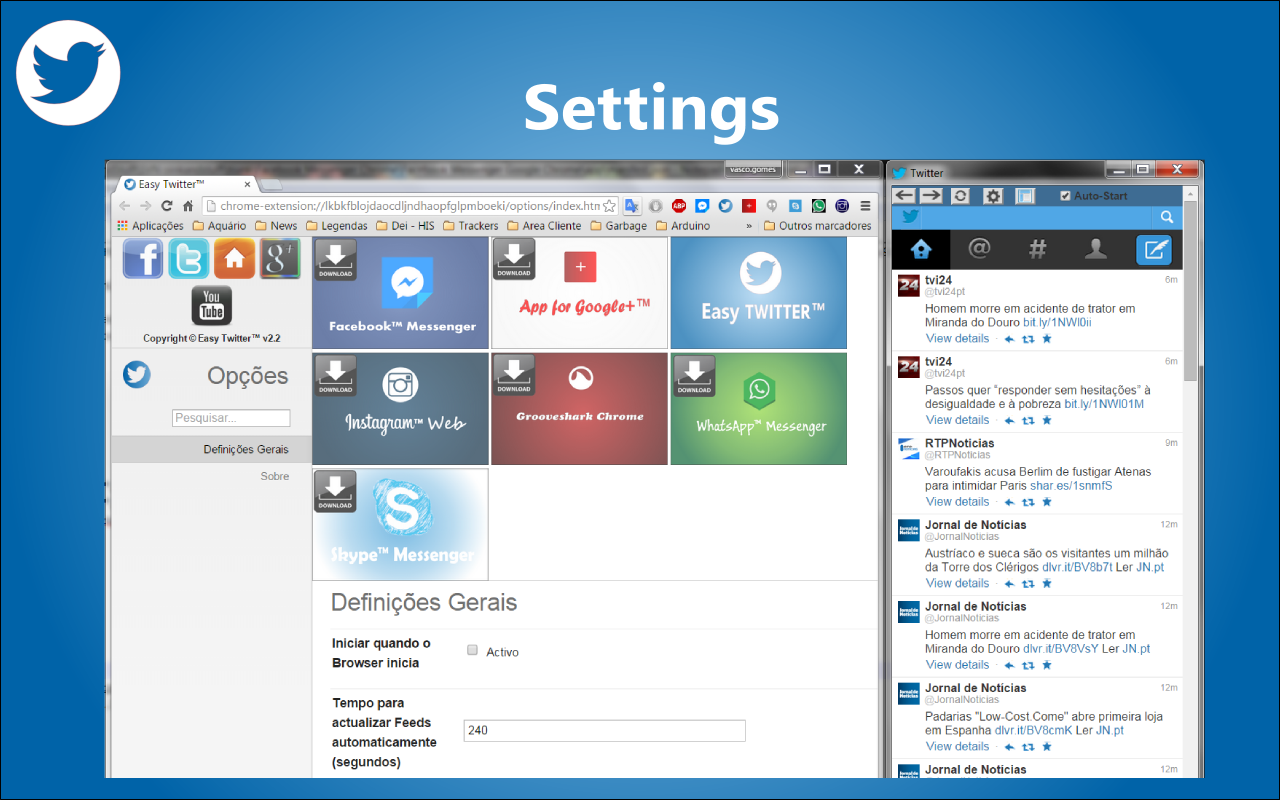Image resolution: width=1280 pixels, height=800 pixels.
Task: Toggle the Auto-Start checkbox
Action: tap(1065, 196)
